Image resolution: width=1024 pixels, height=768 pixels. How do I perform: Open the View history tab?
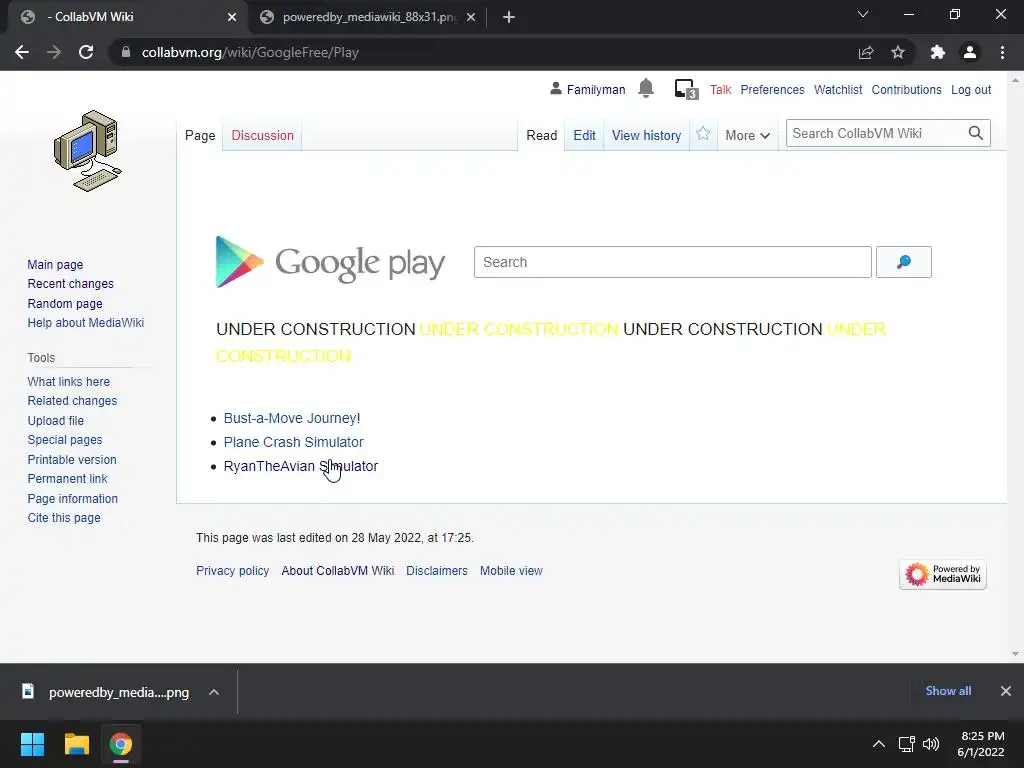coord(647,135)
